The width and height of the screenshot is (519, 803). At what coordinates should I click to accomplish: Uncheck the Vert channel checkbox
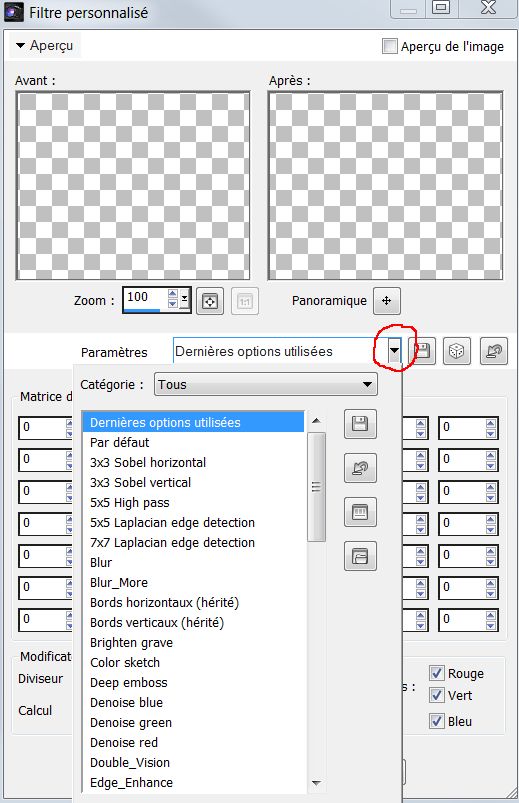pos(437,695)
